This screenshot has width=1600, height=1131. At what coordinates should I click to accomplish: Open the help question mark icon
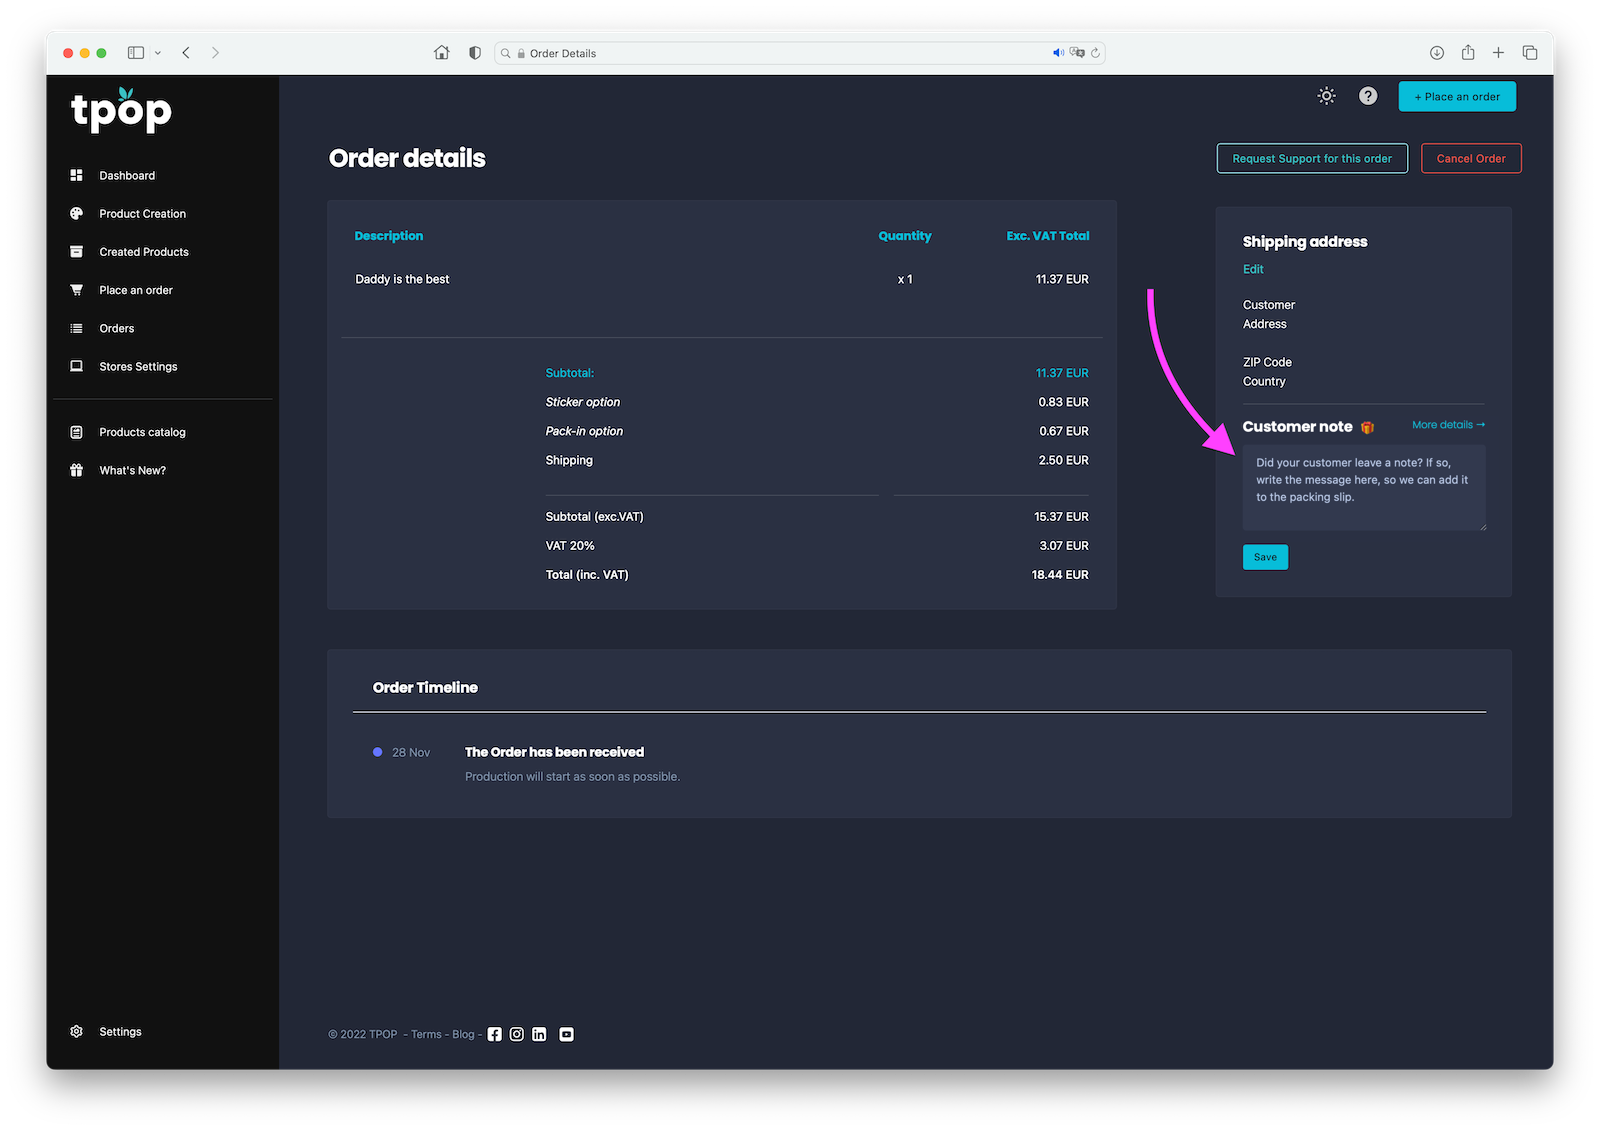point(1368,96)
